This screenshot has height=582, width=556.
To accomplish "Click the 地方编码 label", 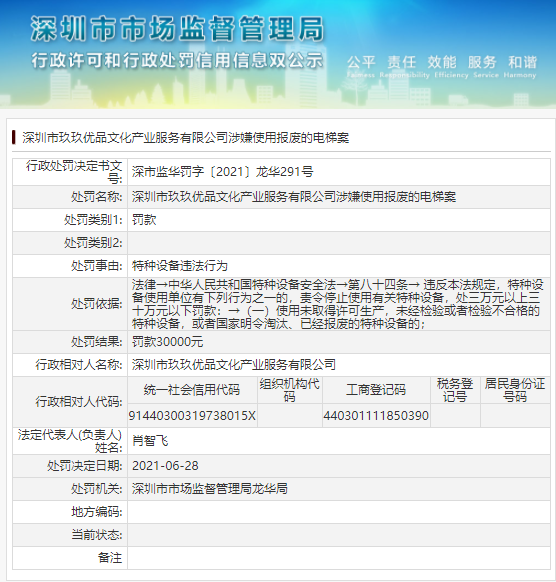I will [97, 512].
